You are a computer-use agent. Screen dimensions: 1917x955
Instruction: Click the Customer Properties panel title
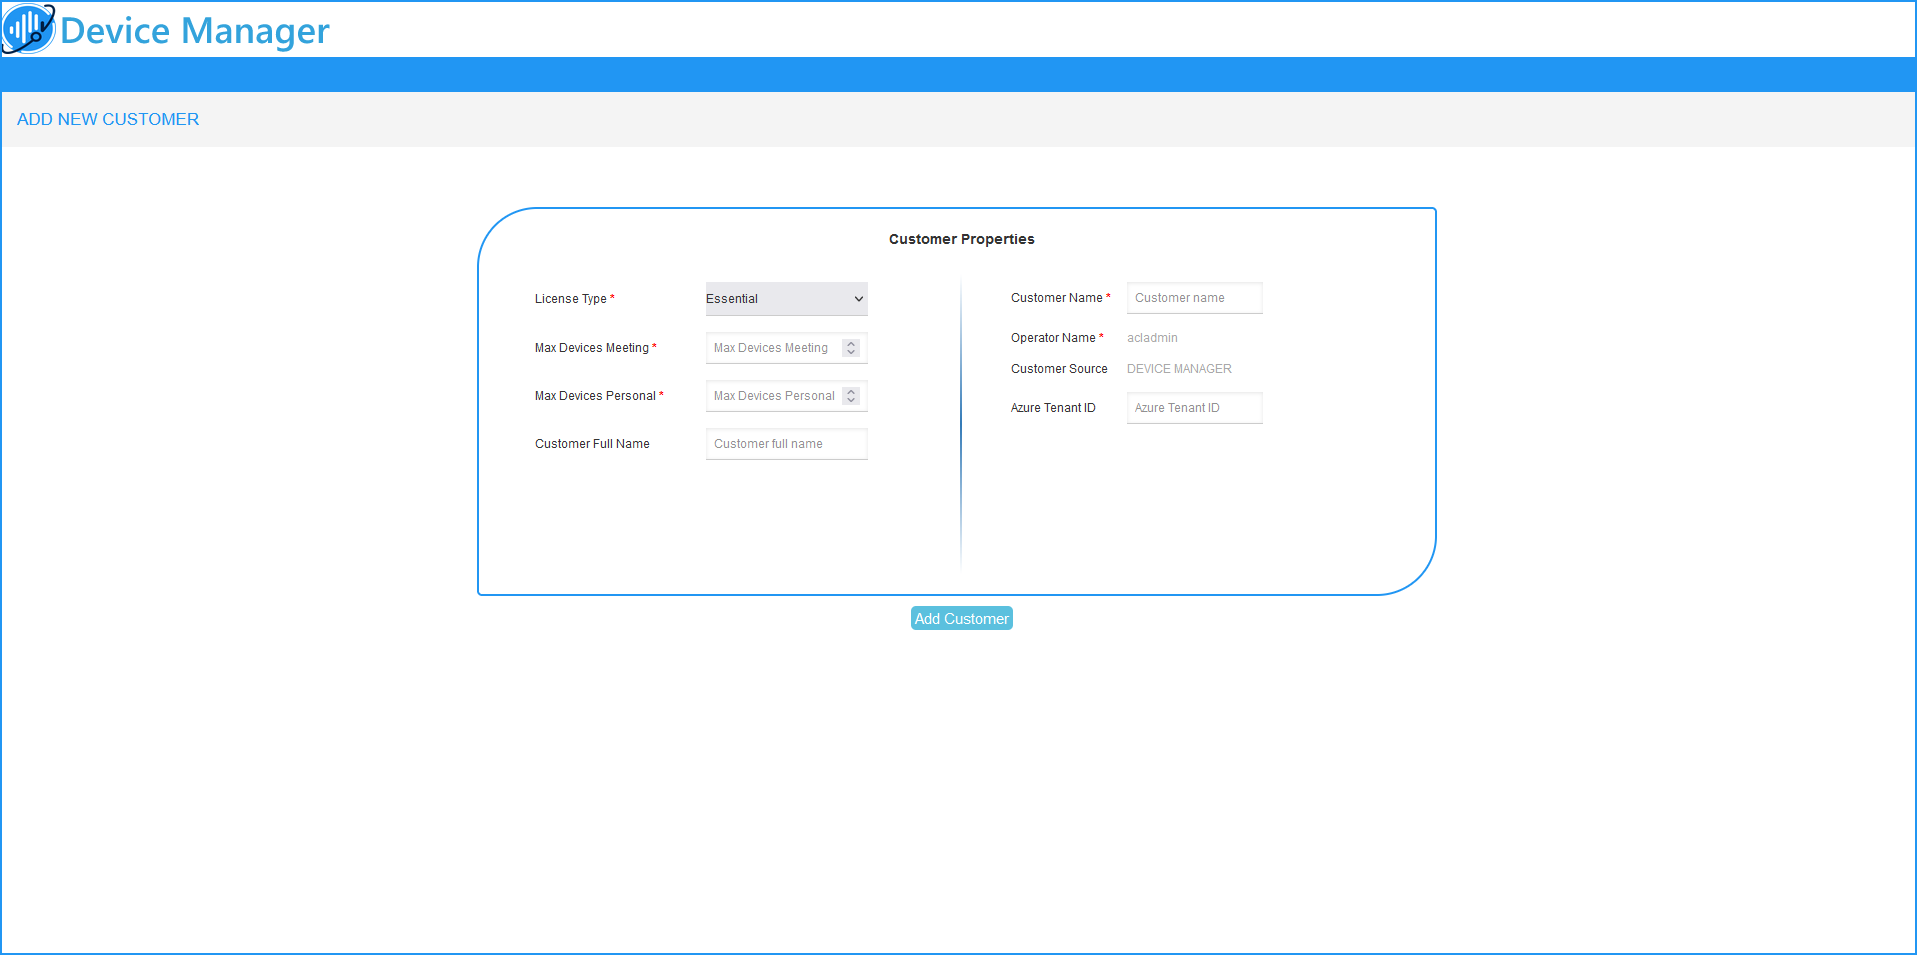(961, 239)
